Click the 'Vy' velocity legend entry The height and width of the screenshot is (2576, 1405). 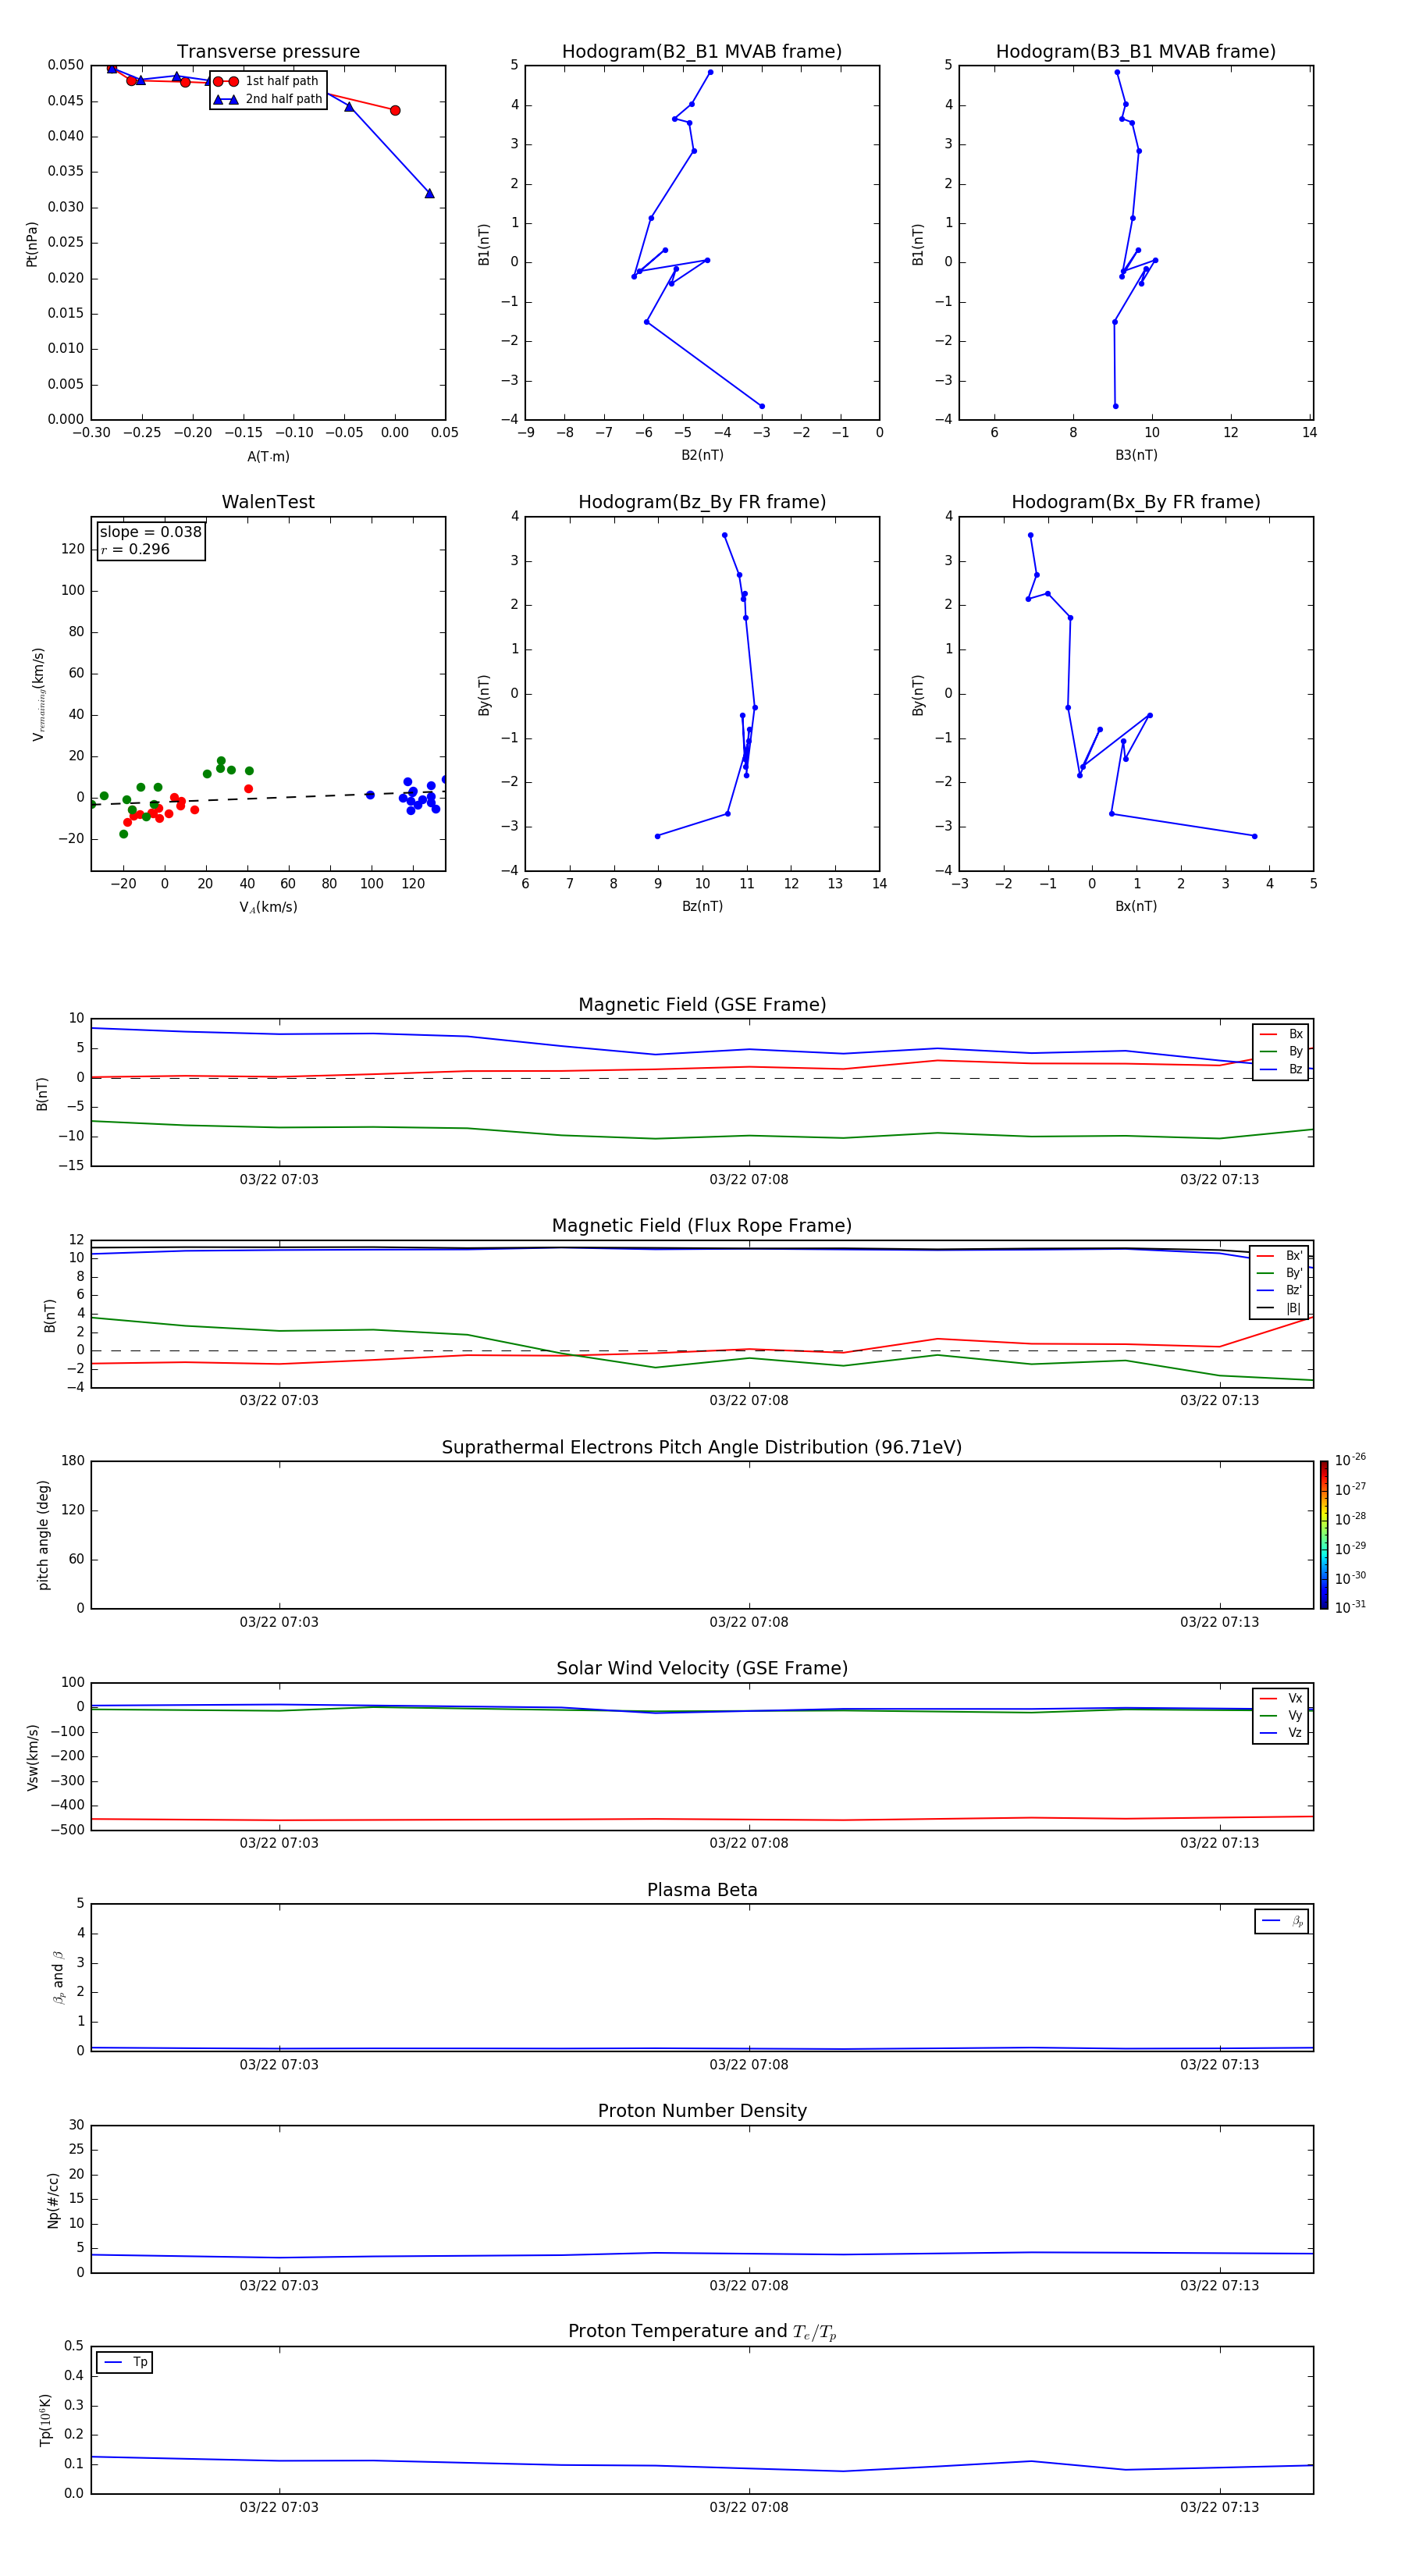click(x=1281, y=1715)
